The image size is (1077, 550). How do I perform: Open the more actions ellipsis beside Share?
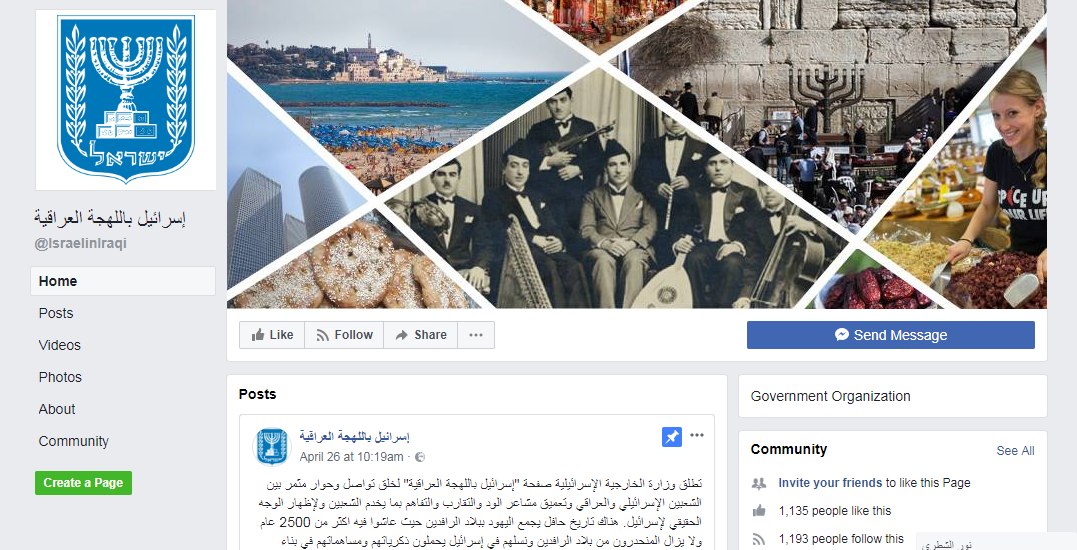476,335
